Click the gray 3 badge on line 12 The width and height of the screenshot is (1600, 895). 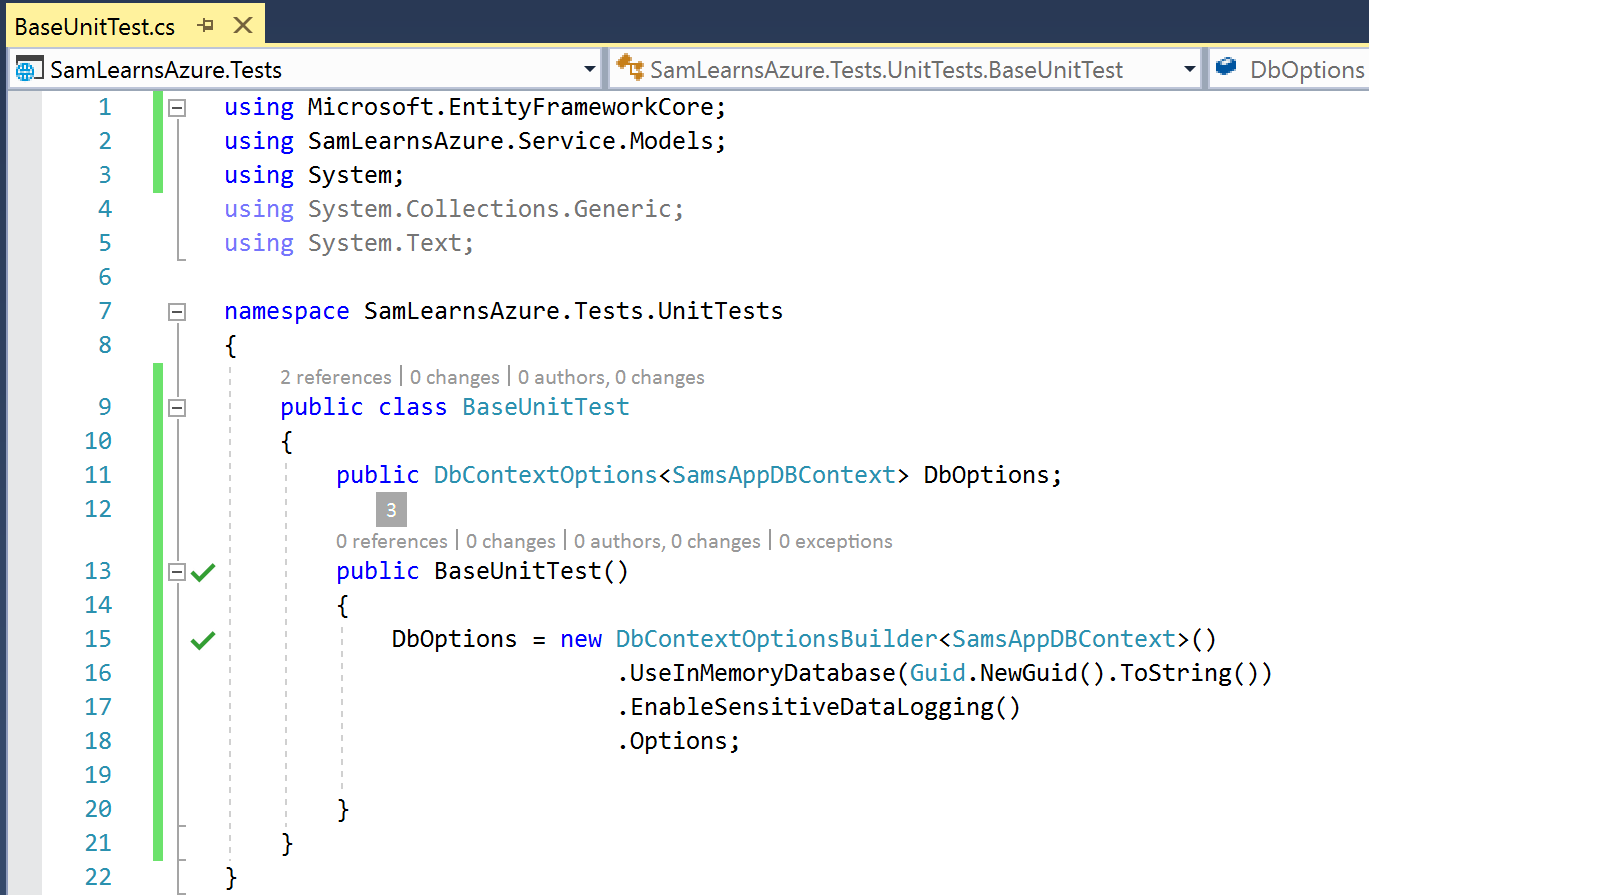pos(391,510)
